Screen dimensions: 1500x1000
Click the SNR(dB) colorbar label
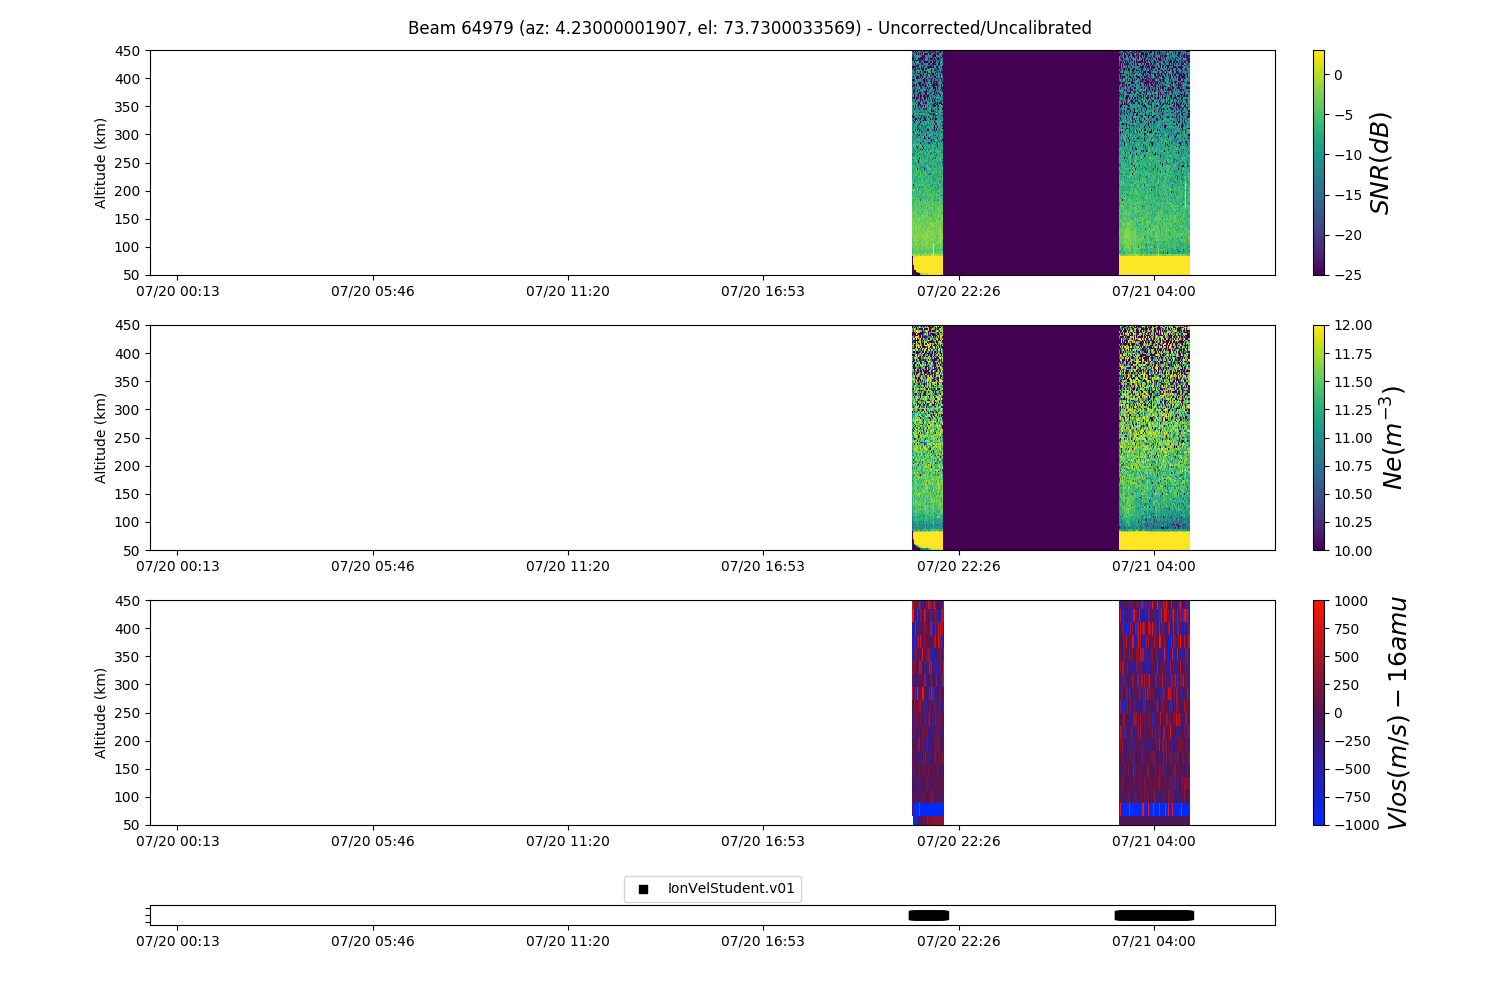pyautogui.click(x=1381, y=162)
